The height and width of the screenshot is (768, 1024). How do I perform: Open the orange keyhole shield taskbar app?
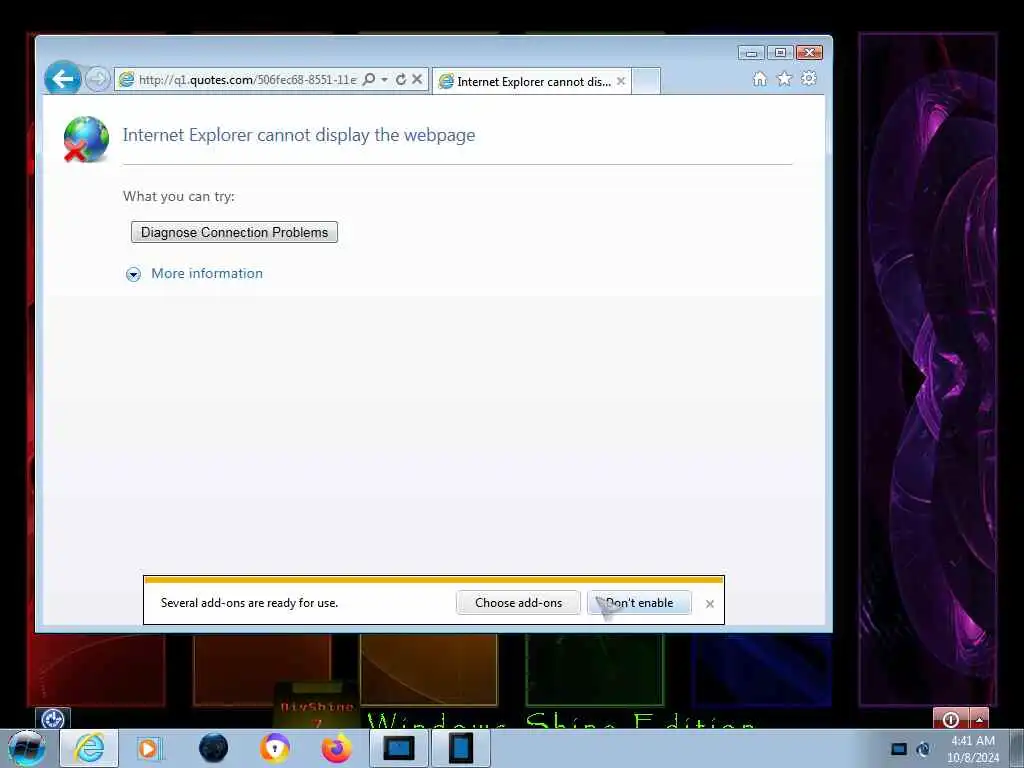275,748
